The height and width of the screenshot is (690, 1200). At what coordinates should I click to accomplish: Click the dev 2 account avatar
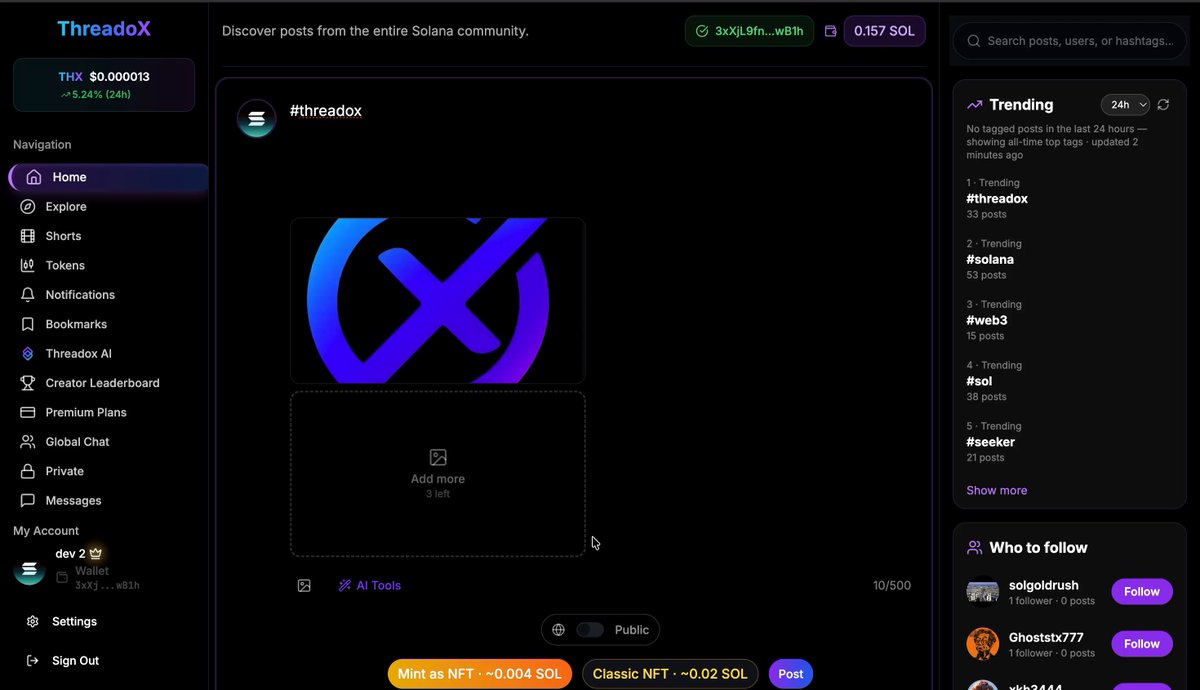tap(29, 571)
